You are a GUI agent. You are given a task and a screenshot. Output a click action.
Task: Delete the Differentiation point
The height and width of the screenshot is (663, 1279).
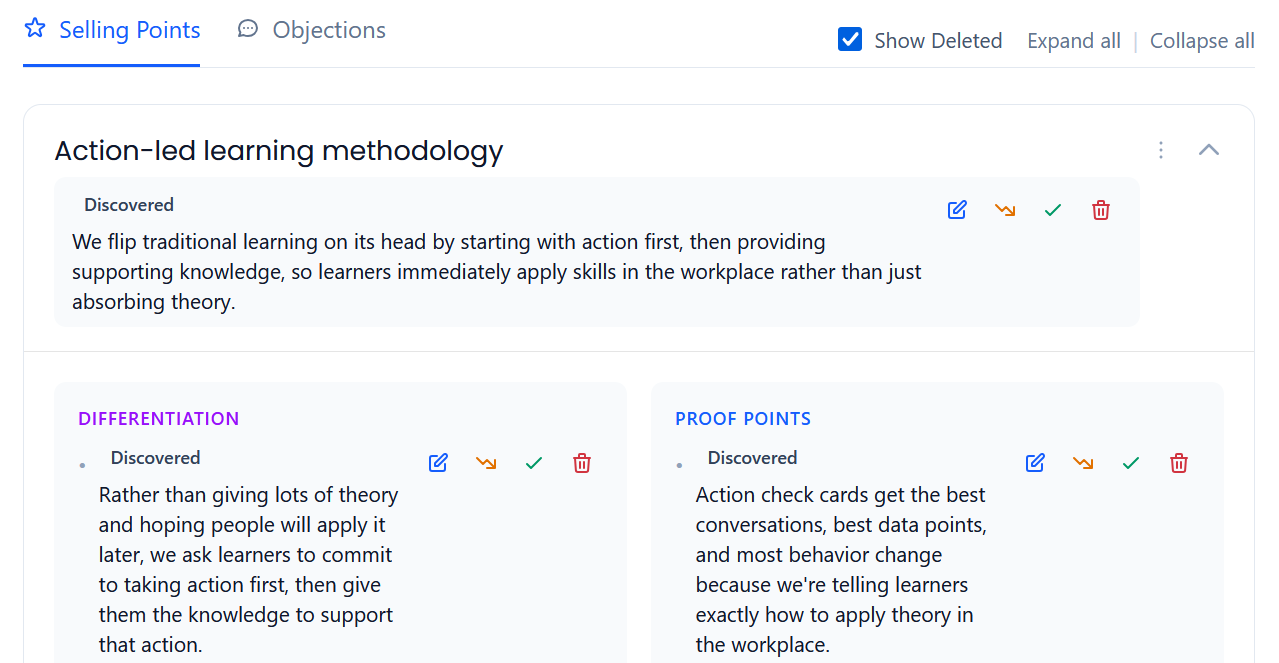[582, 463]
